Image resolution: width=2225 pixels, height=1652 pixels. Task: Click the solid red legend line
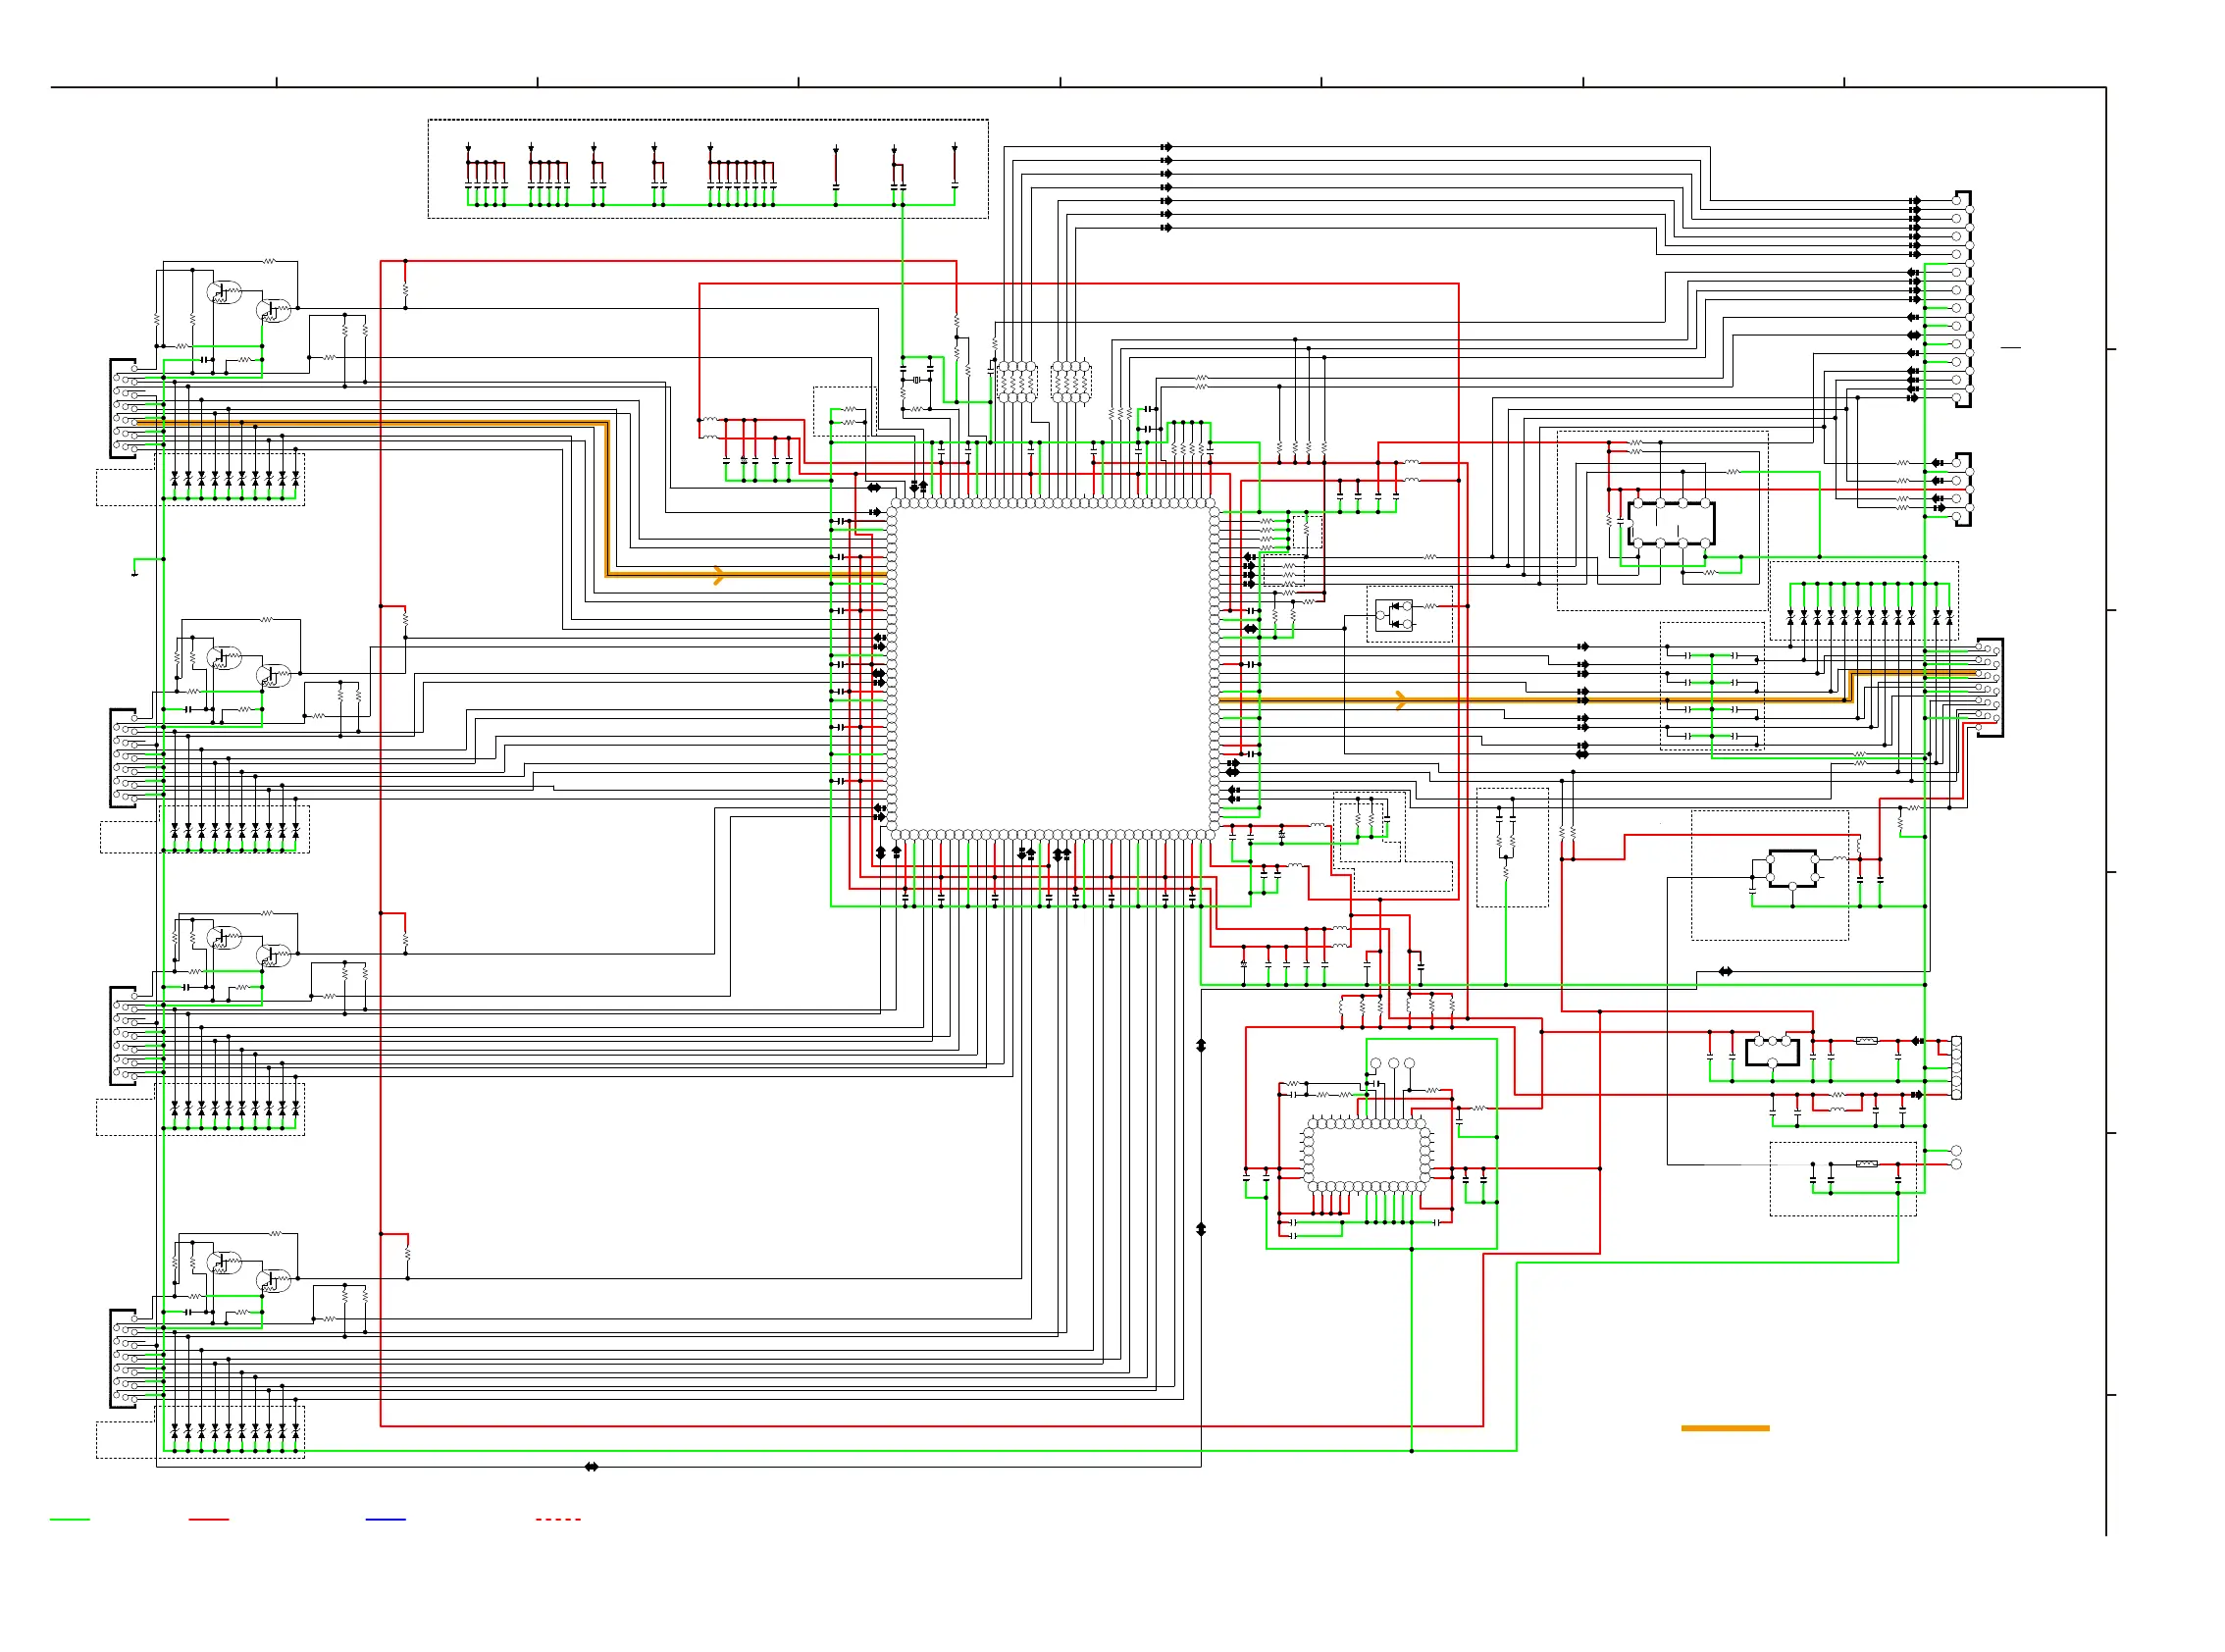(209, 1519)
